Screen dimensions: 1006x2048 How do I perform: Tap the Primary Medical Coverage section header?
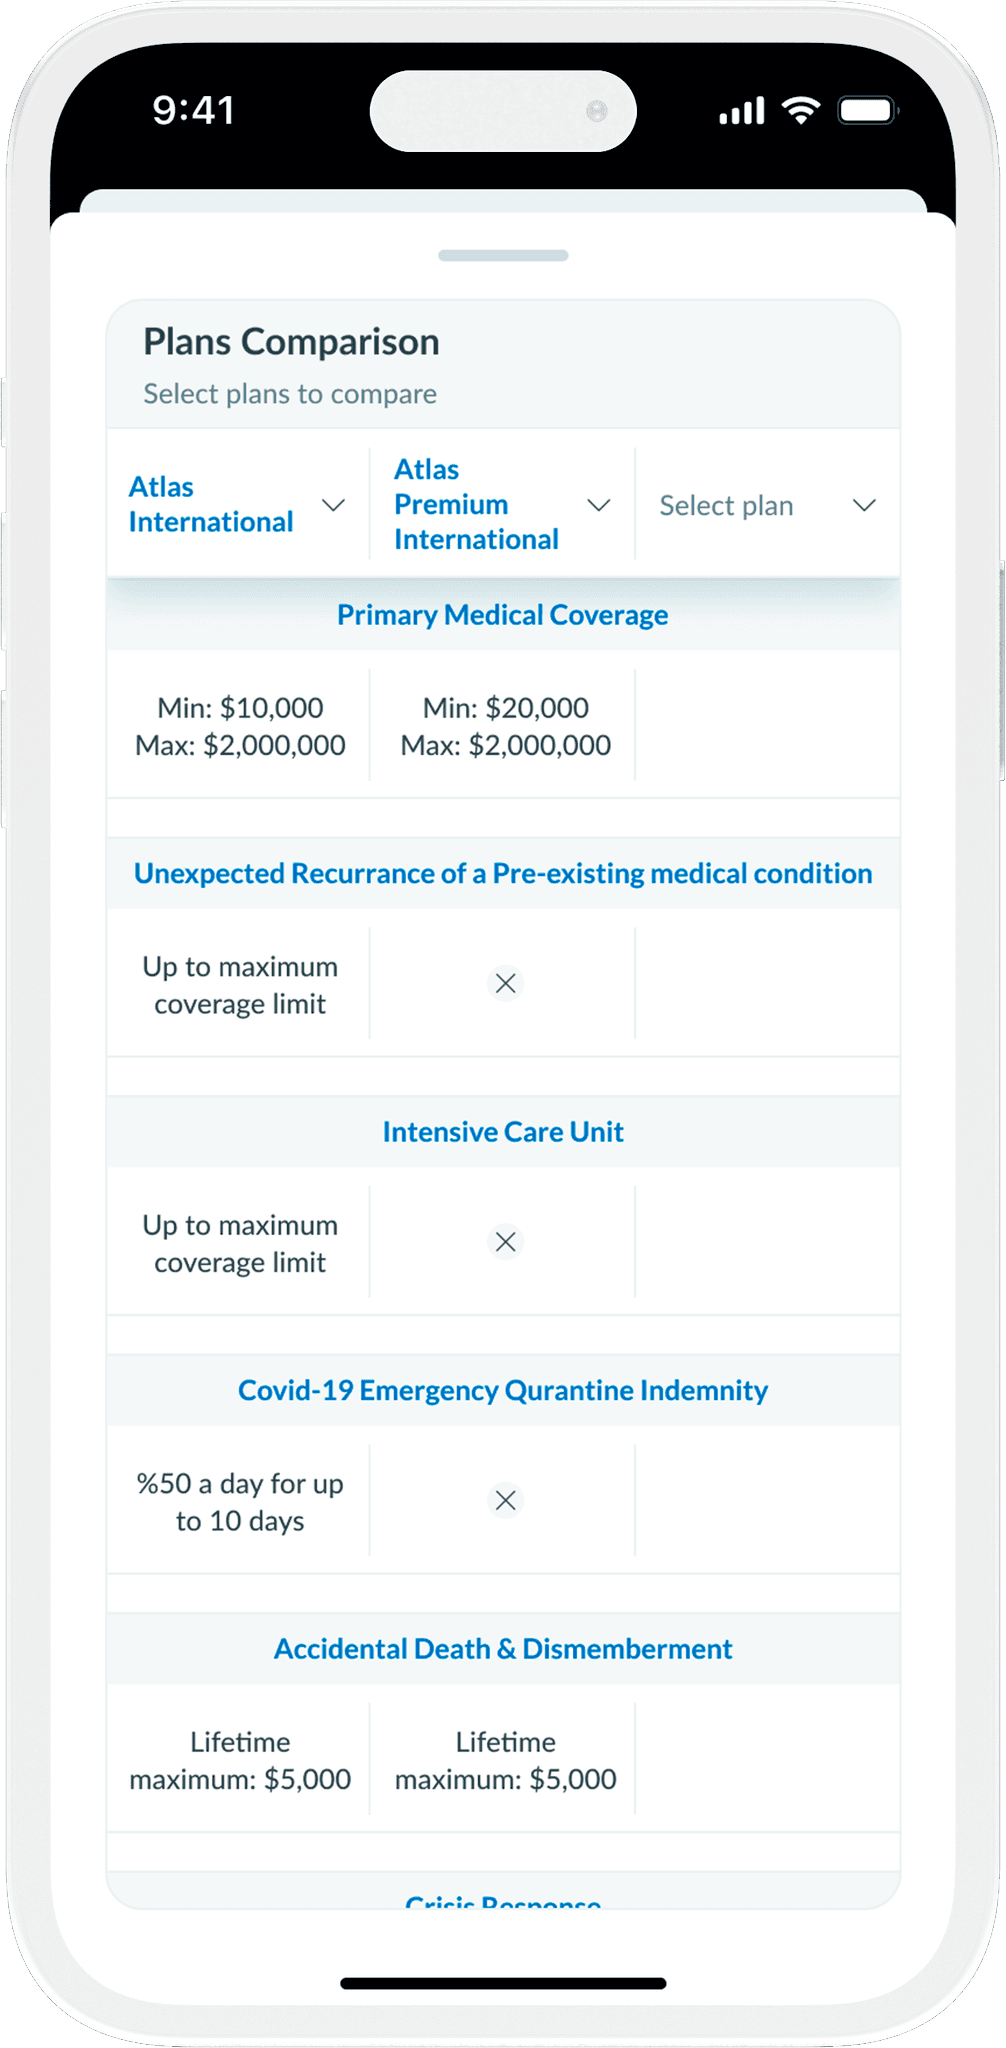pyautogui.click(x=502, y=615)
